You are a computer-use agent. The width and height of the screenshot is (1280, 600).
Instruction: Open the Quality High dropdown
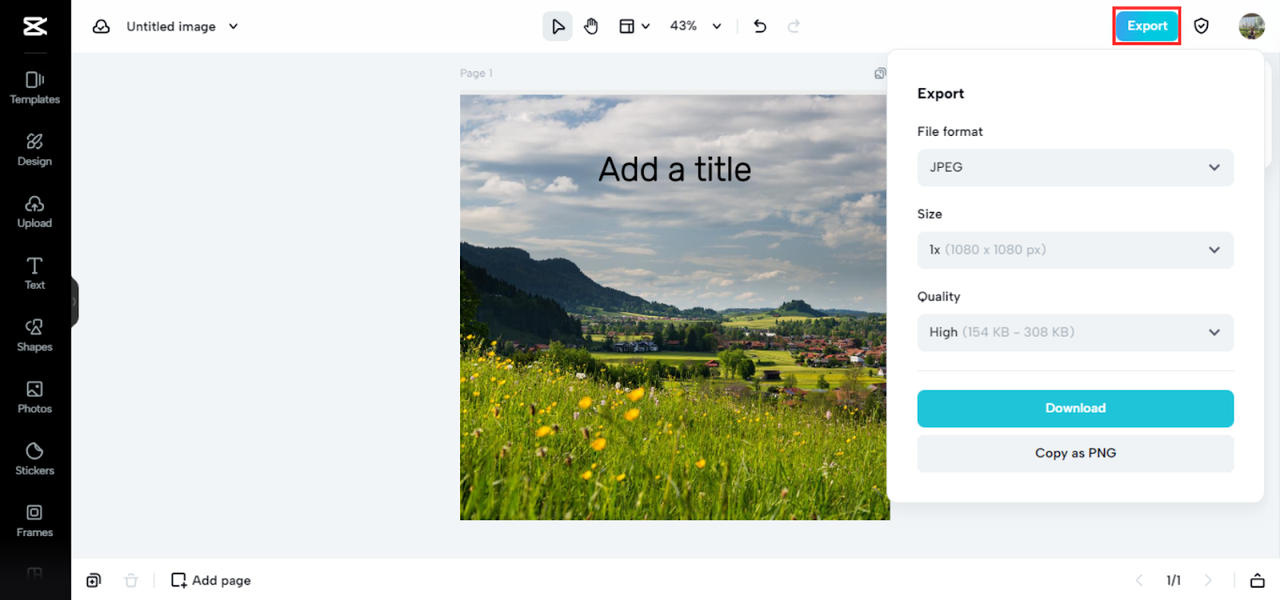point(1076,332)
